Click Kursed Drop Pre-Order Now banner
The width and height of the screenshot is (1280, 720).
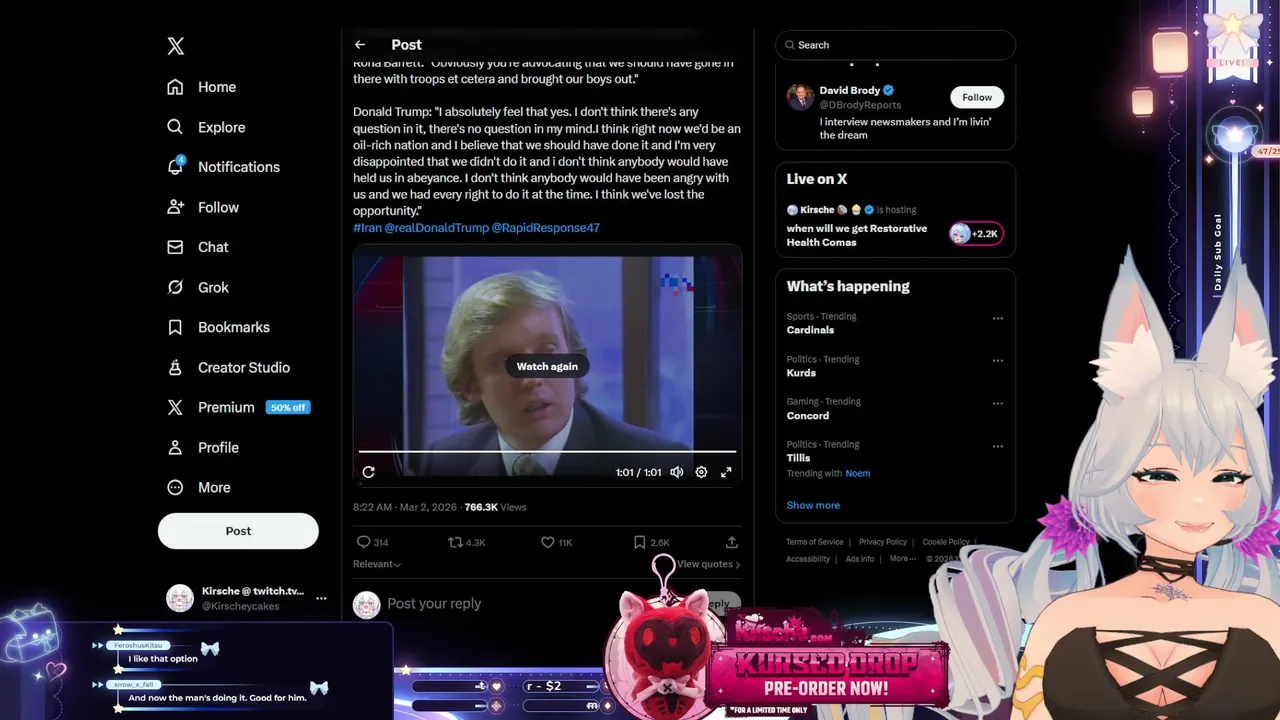tap(826, 675)
